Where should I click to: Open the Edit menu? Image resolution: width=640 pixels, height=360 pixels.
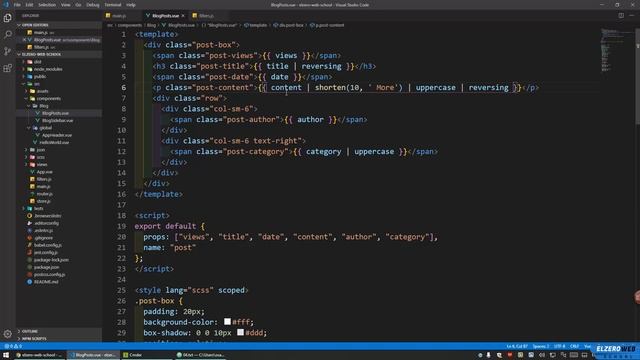(x=29, y=5)
